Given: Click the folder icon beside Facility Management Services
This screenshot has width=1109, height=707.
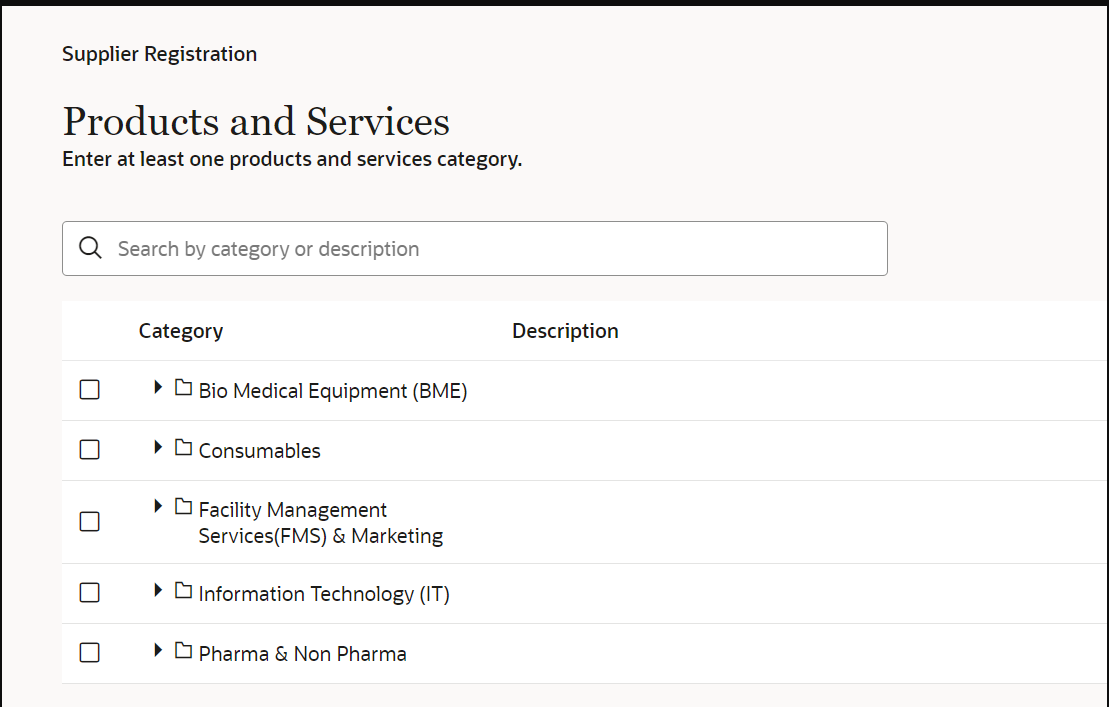Looking at the screenshot, I should (183, 507).
